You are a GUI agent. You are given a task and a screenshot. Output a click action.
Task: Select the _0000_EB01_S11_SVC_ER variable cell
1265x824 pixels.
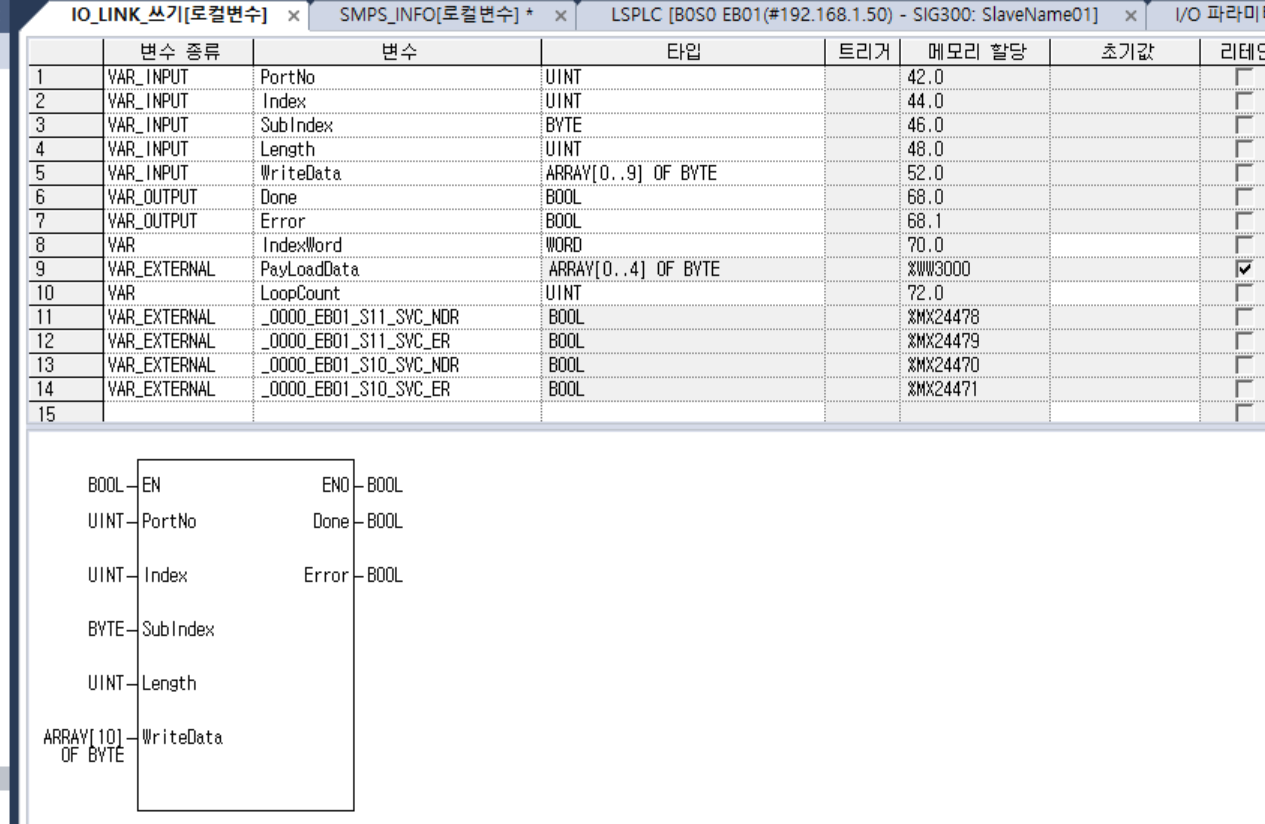pyautogui.click(x=397, y=340)
